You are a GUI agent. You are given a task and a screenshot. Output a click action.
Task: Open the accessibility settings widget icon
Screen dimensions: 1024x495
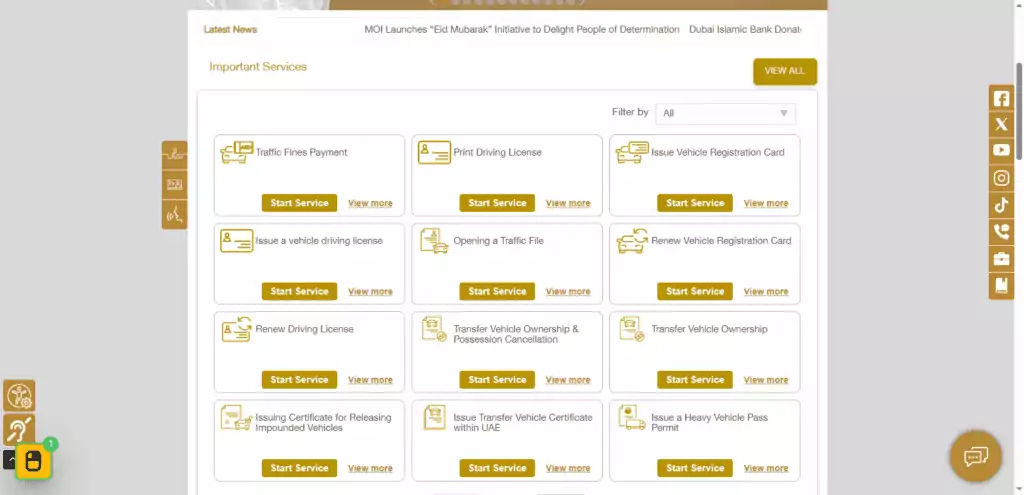tap(19, 396)
